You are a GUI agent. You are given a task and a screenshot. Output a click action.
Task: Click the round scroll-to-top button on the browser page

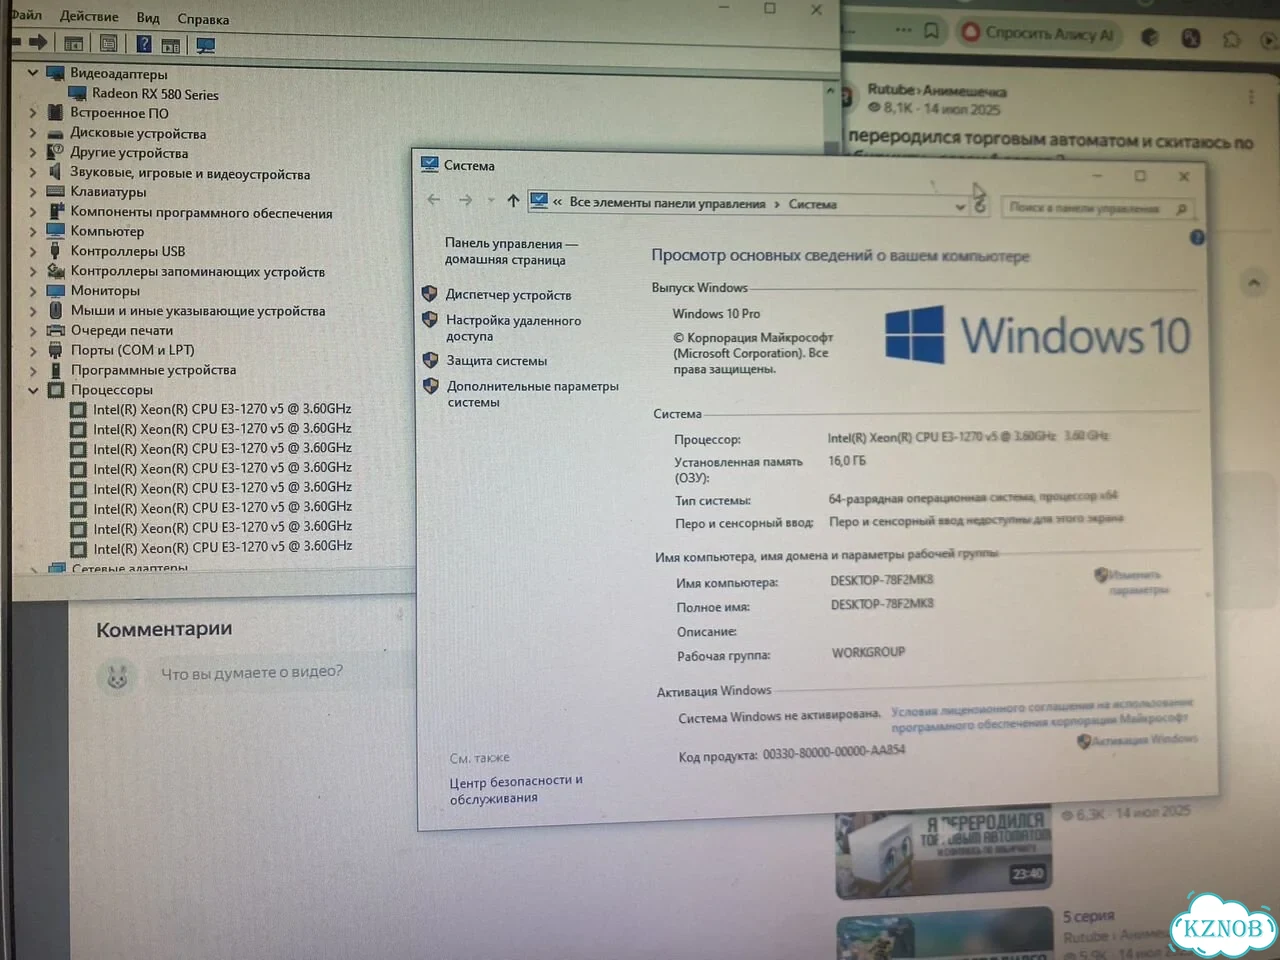[x=1253, y=283]
